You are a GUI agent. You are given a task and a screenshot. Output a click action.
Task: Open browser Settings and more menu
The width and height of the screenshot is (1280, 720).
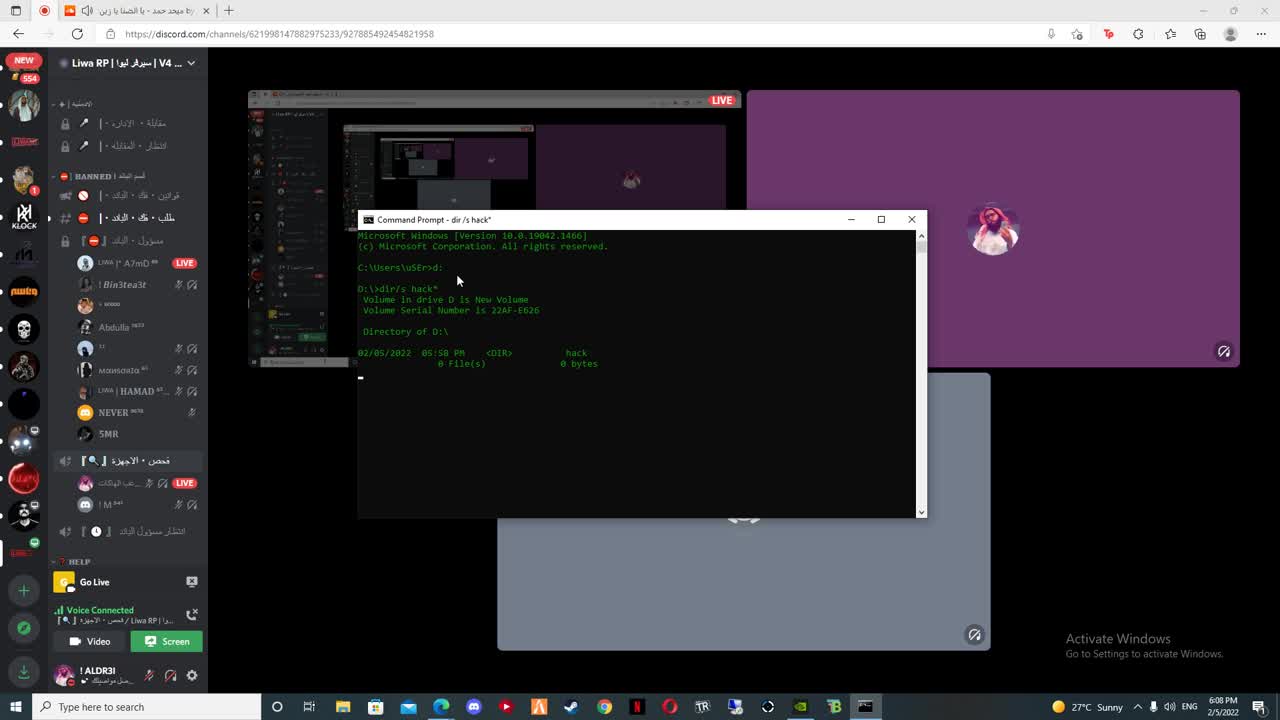1262,34
